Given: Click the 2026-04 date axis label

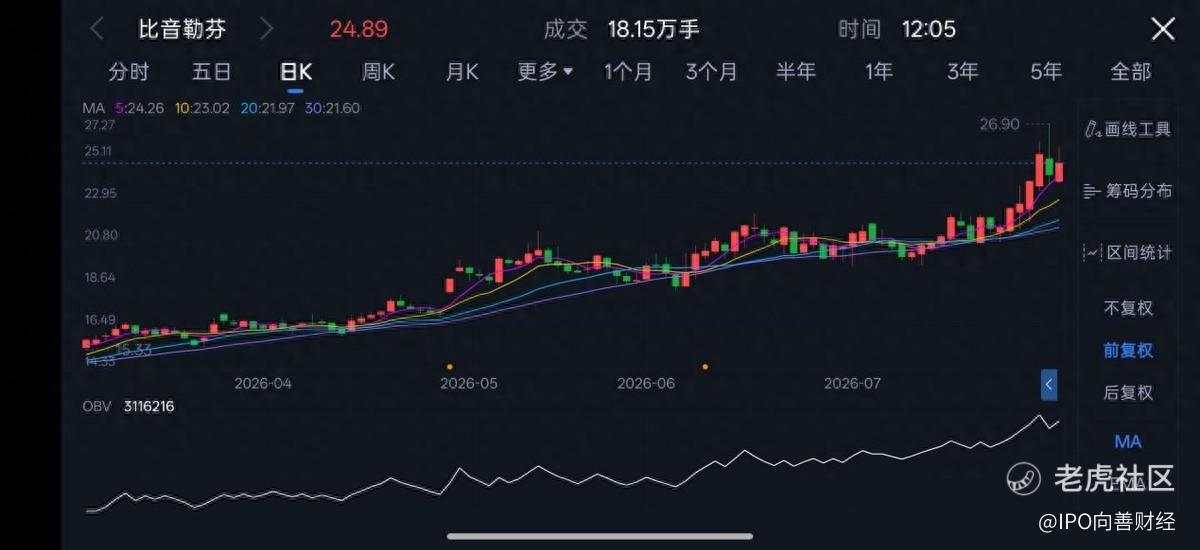Looking at the screenshot, I should (263, 383).
